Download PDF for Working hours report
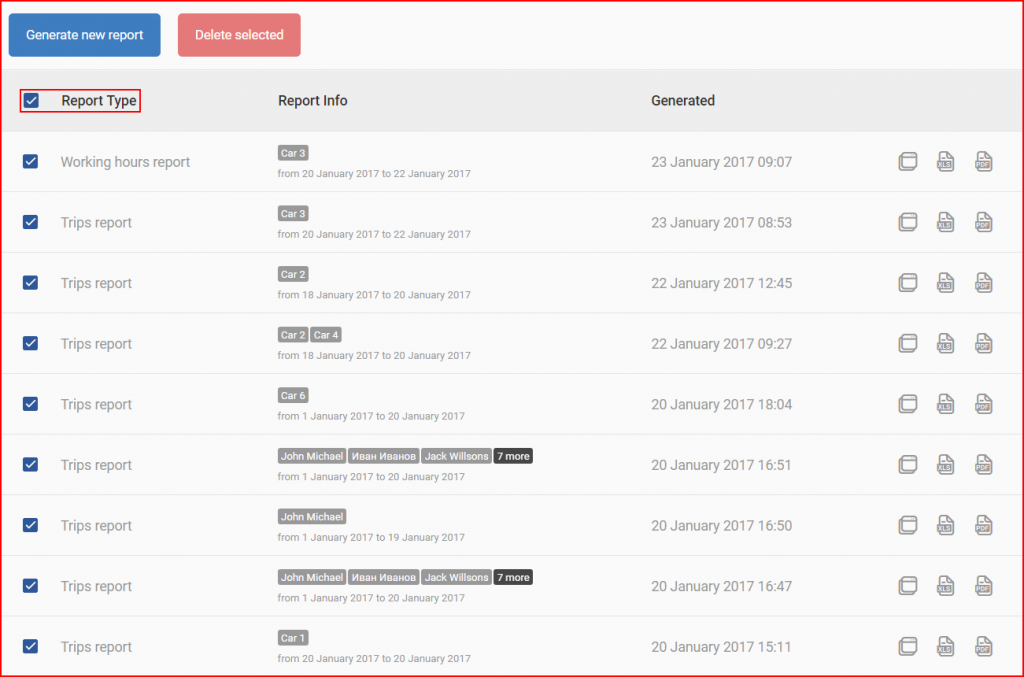Viewport: 1024px width, 677px height. (984, 161)
